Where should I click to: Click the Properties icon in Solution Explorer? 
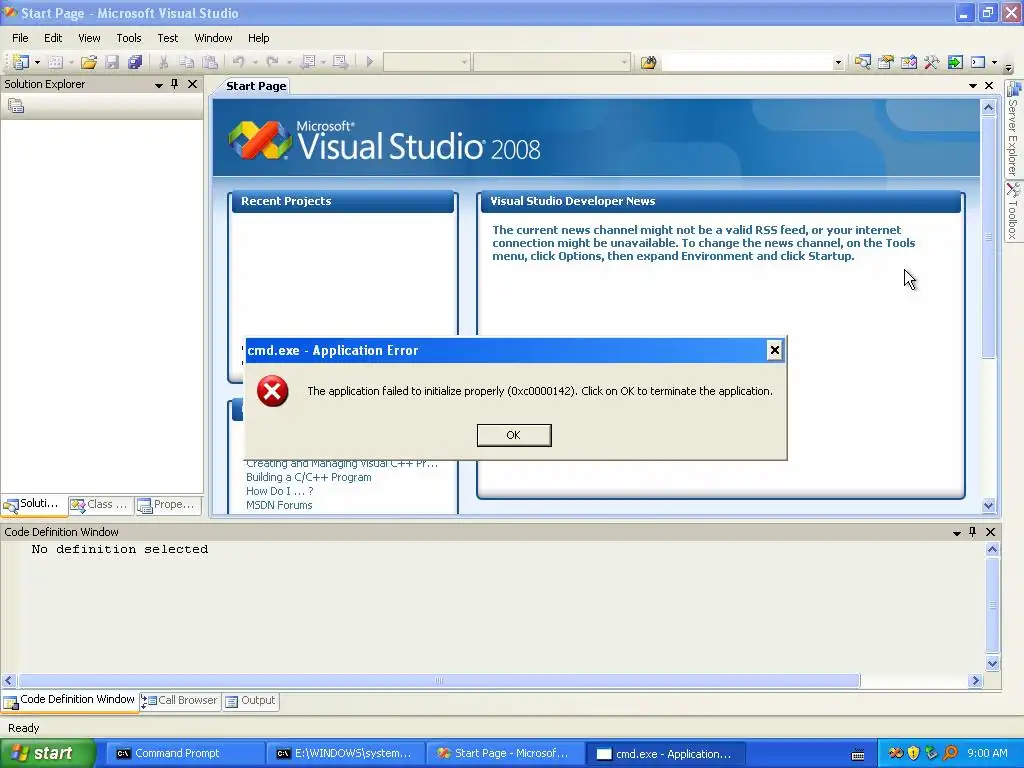[x=16, y=106]
